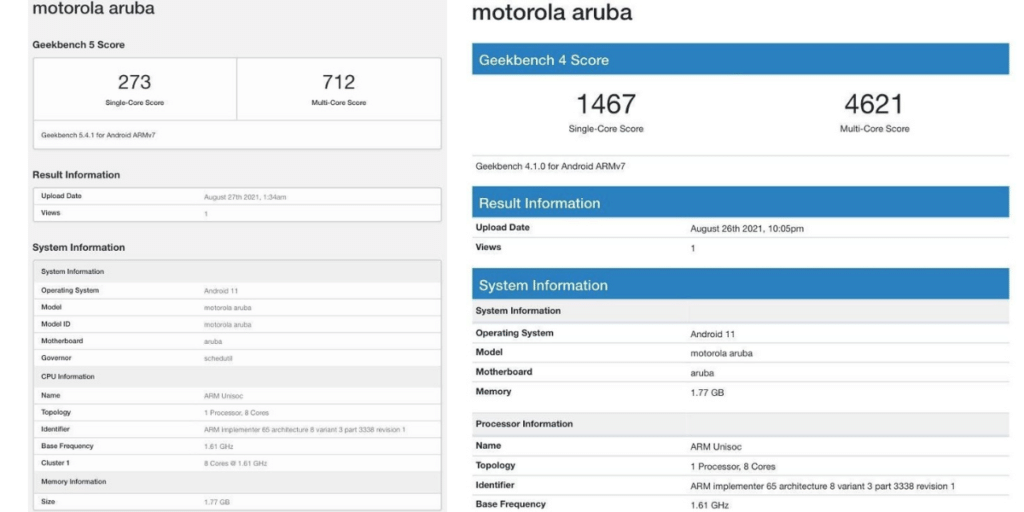The height and width of the screenshot is (512, 1024).
Task: Click 'Result Information' heading on Geekbench 5 page
Action: 76,175
